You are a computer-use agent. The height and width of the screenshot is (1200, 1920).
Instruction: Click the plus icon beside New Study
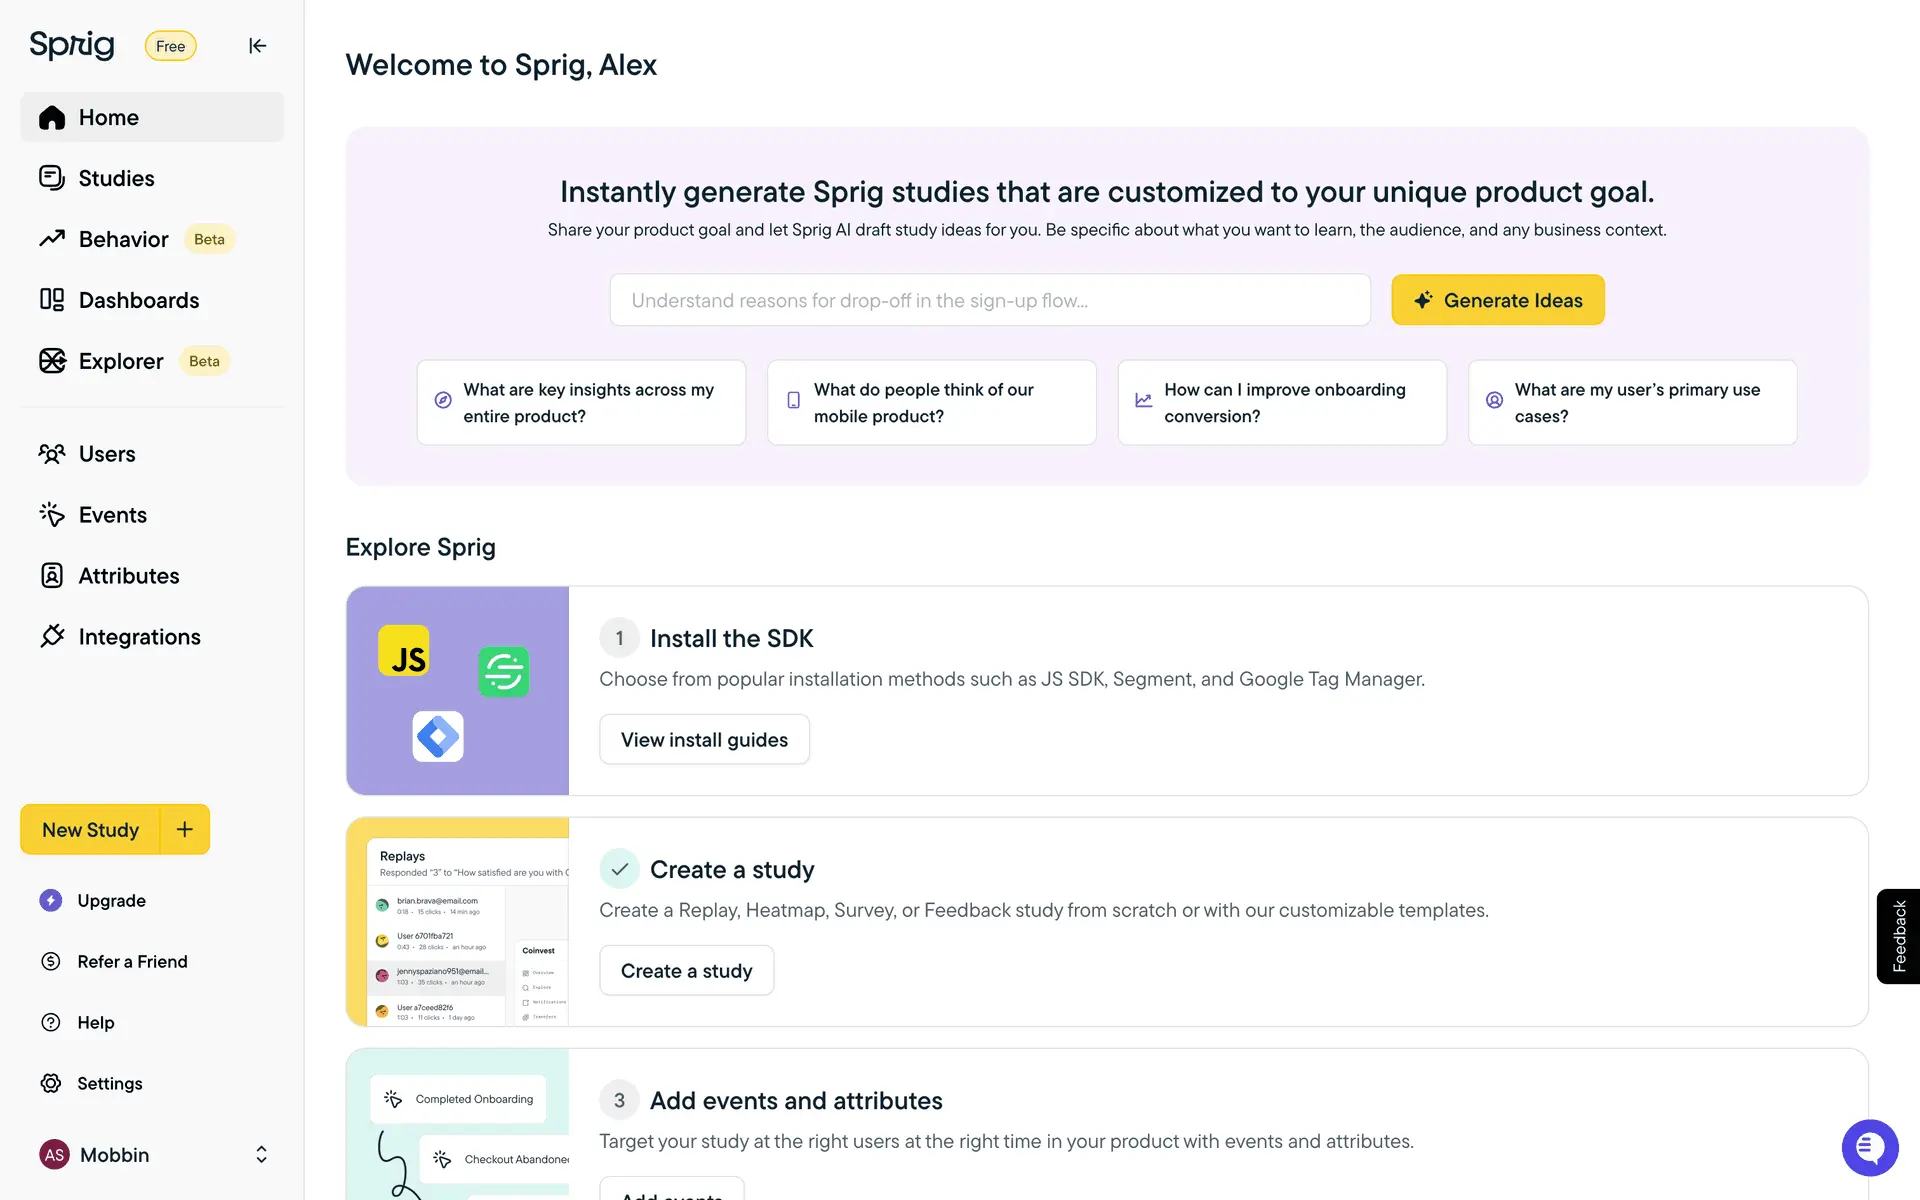(x=185, y=829)
